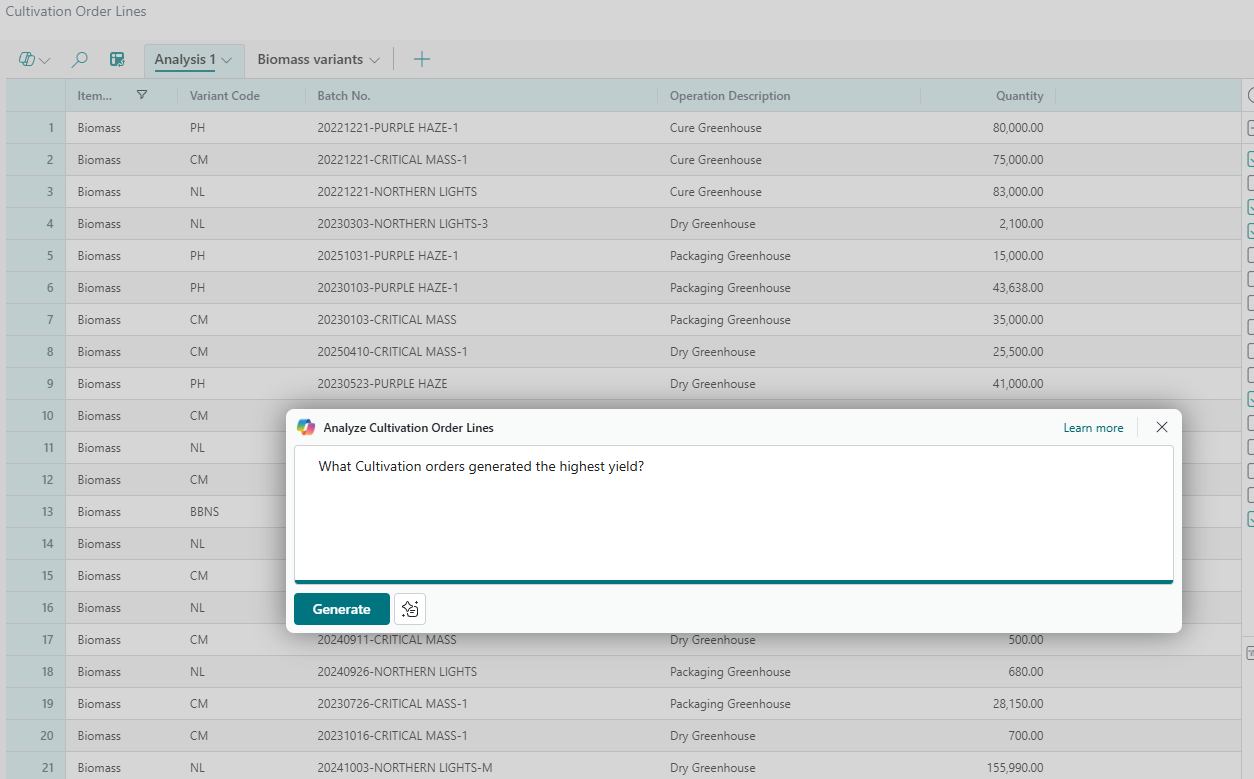The image size is (1254, 779).
Task: Select batch 20230103-CRITICAL MASS cell
Action: pos(387,320)
